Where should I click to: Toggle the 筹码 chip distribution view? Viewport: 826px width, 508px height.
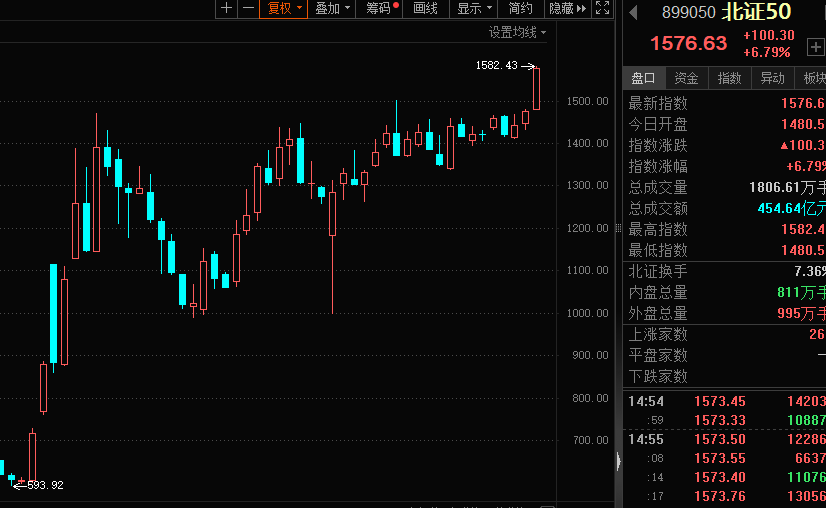381,9
